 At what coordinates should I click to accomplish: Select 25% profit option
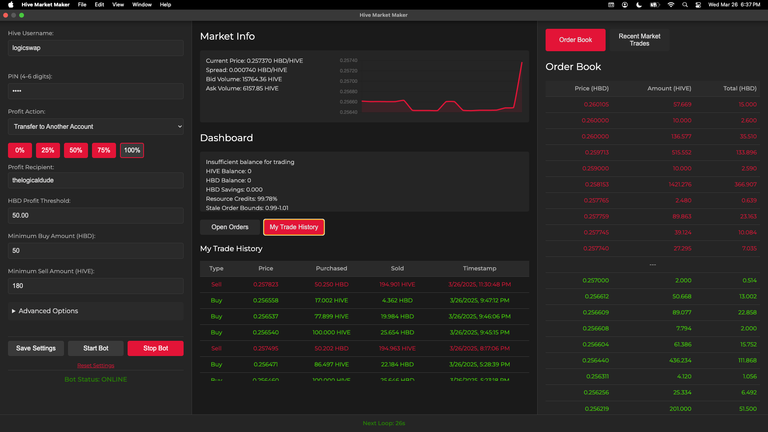pyautogui.click(x=48, y=150)
